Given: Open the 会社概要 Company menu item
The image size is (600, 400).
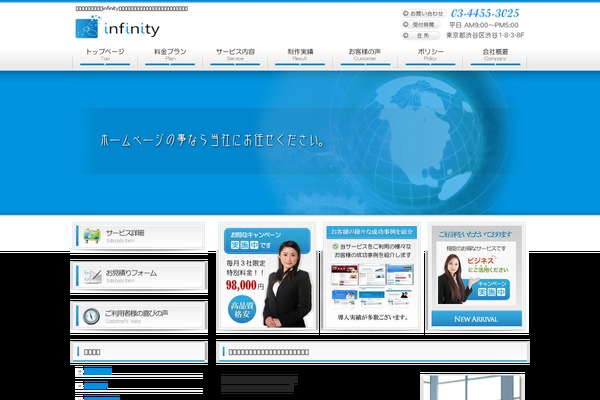Looking at the screenshot, I should (x=495, y=57).
